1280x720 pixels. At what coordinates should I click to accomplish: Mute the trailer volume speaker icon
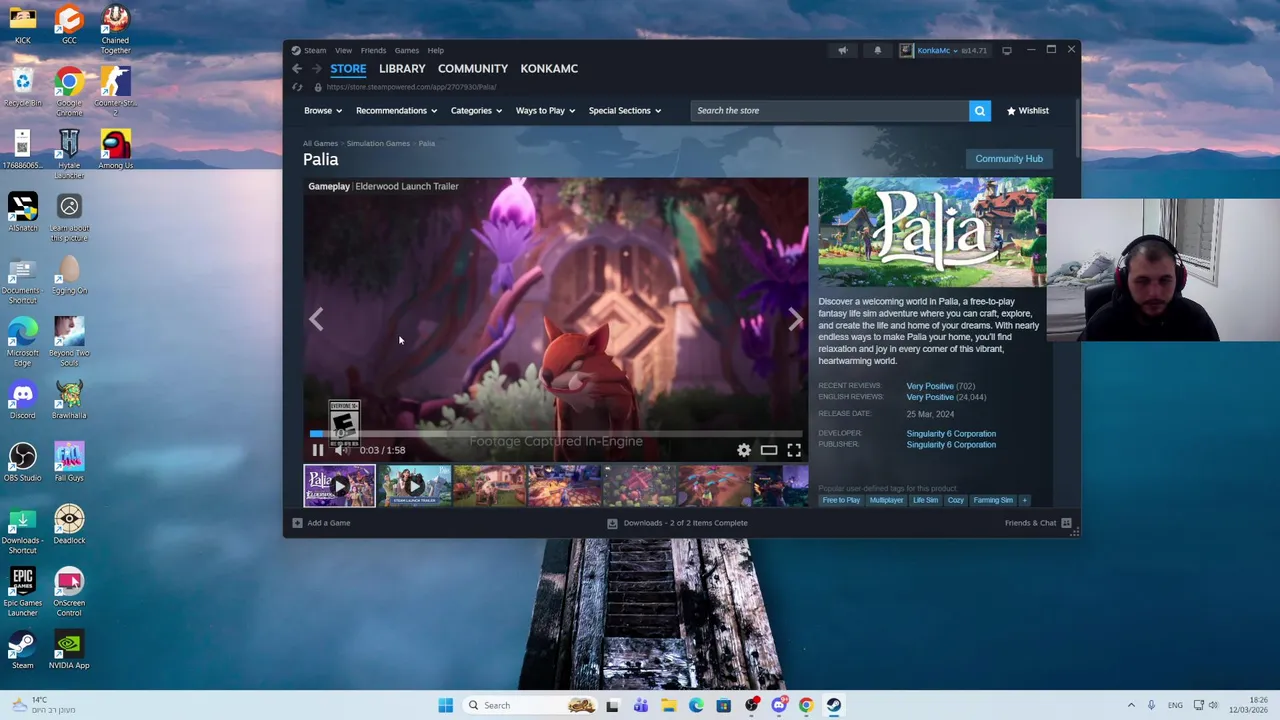click(341, 450)
